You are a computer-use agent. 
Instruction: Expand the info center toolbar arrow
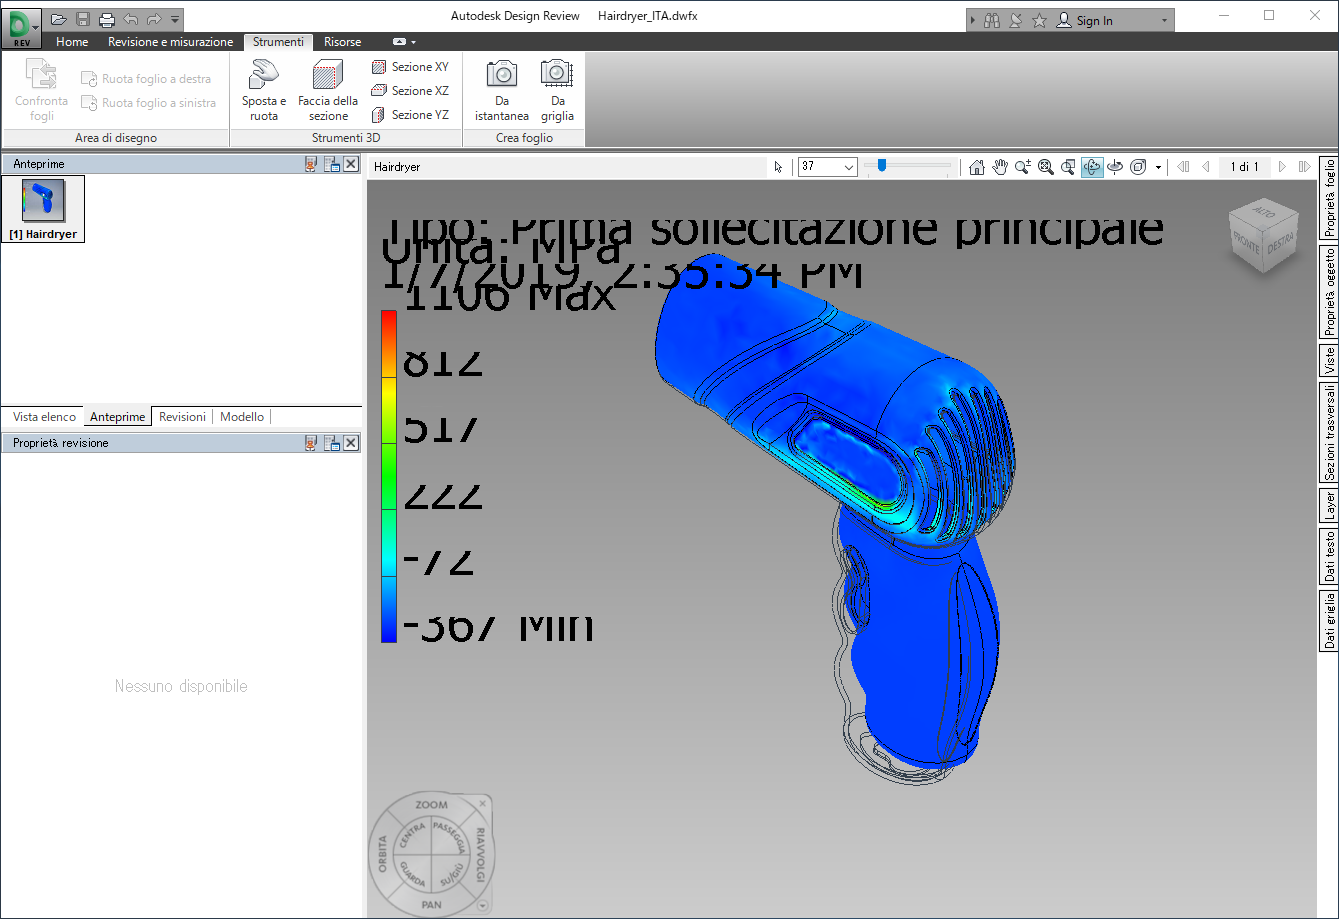[974, 20]
